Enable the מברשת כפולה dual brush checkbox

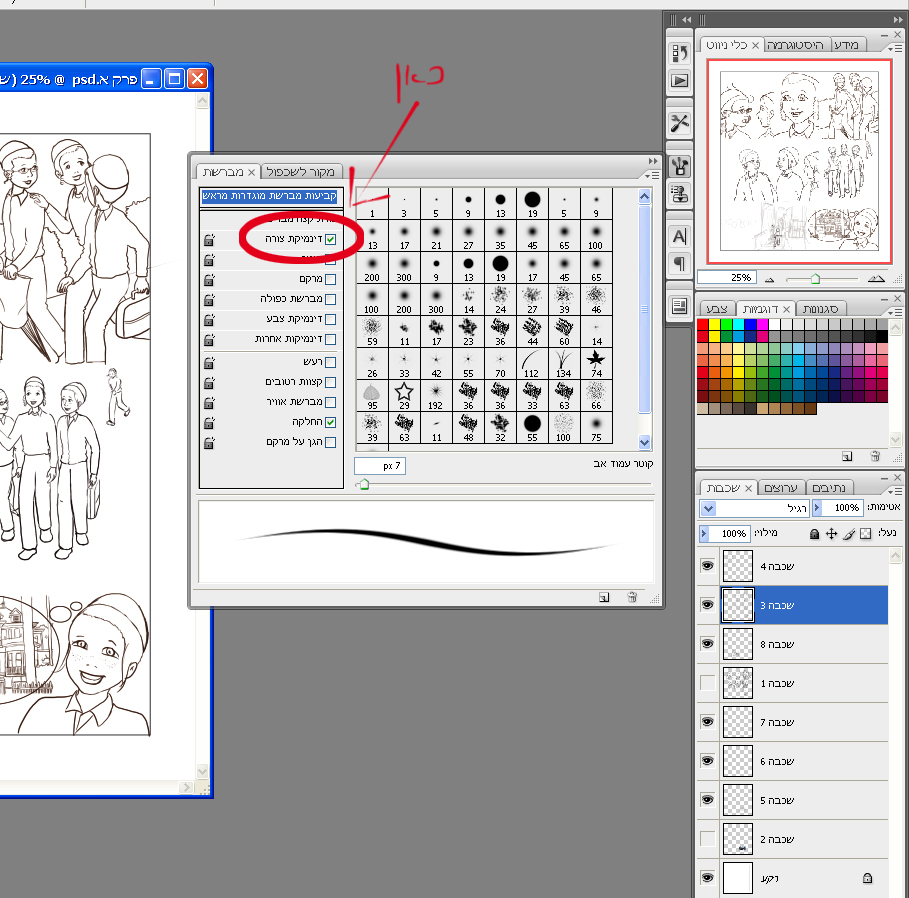(x=330, y=299)
